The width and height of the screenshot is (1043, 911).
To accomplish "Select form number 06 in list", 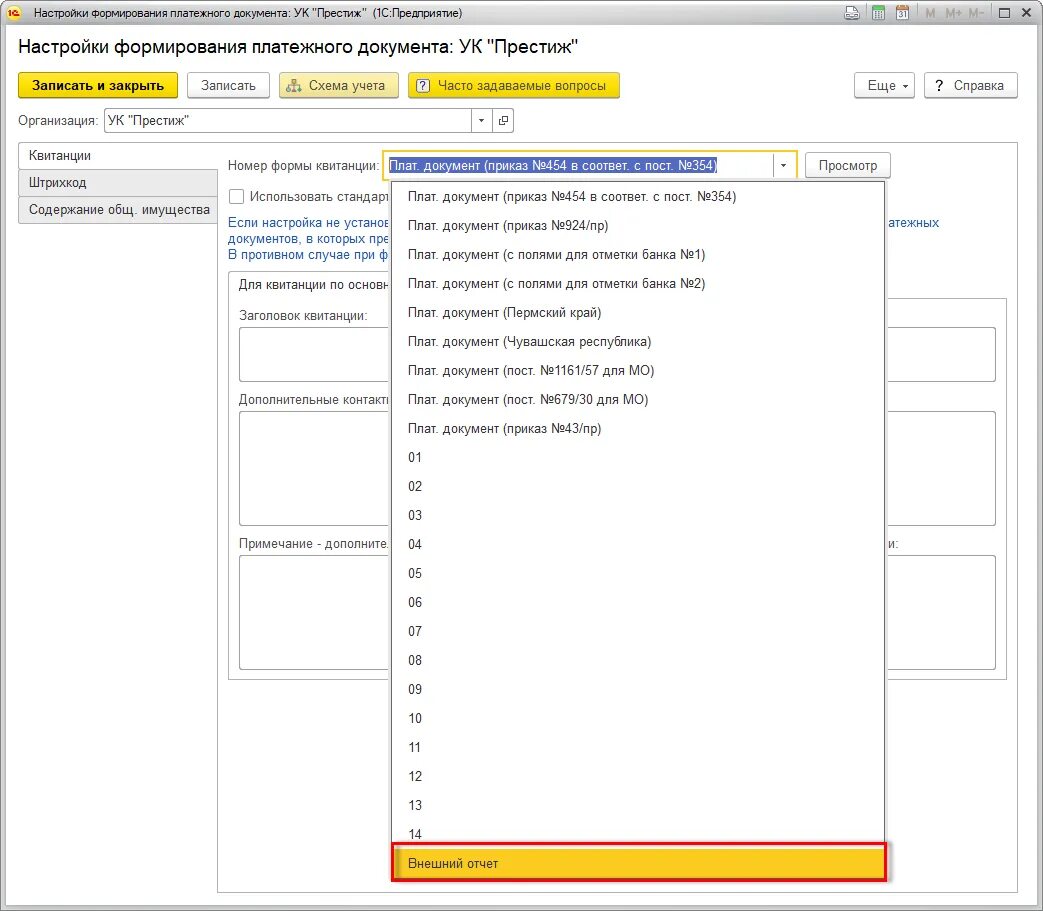I will click(x=639, y=602).
